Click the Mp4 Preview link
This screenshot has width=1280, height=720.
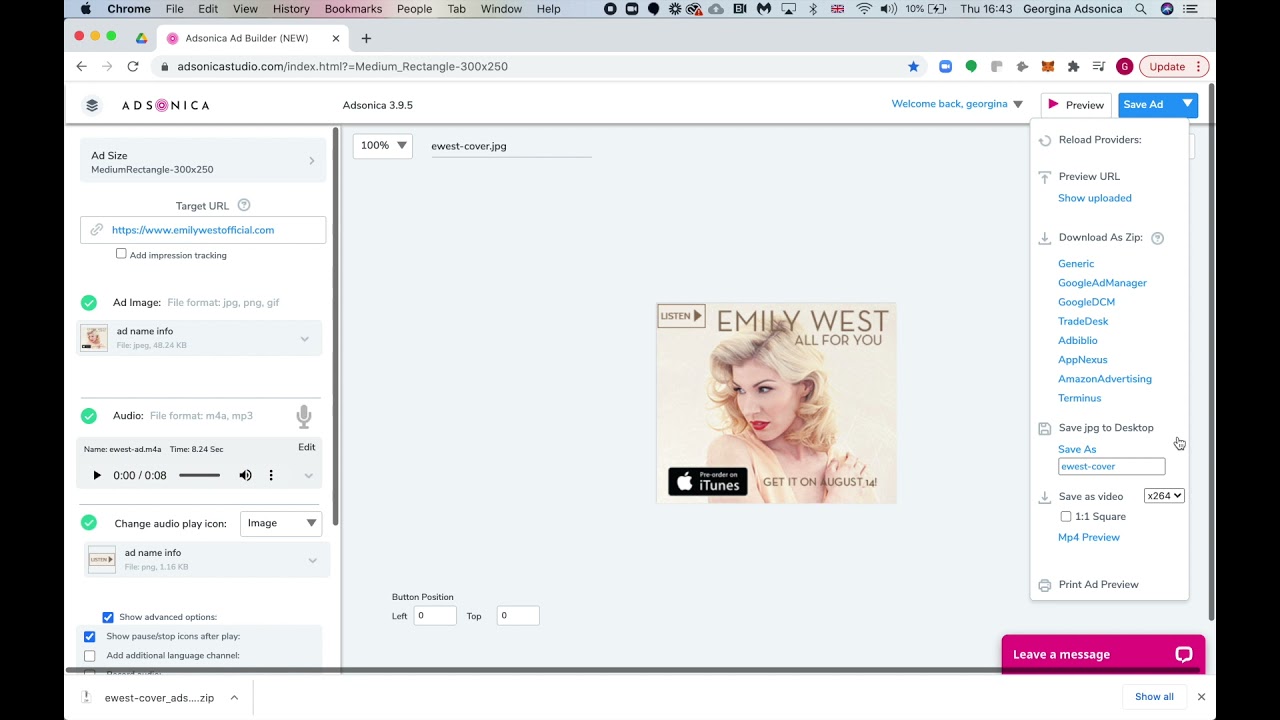[1089, 537]
